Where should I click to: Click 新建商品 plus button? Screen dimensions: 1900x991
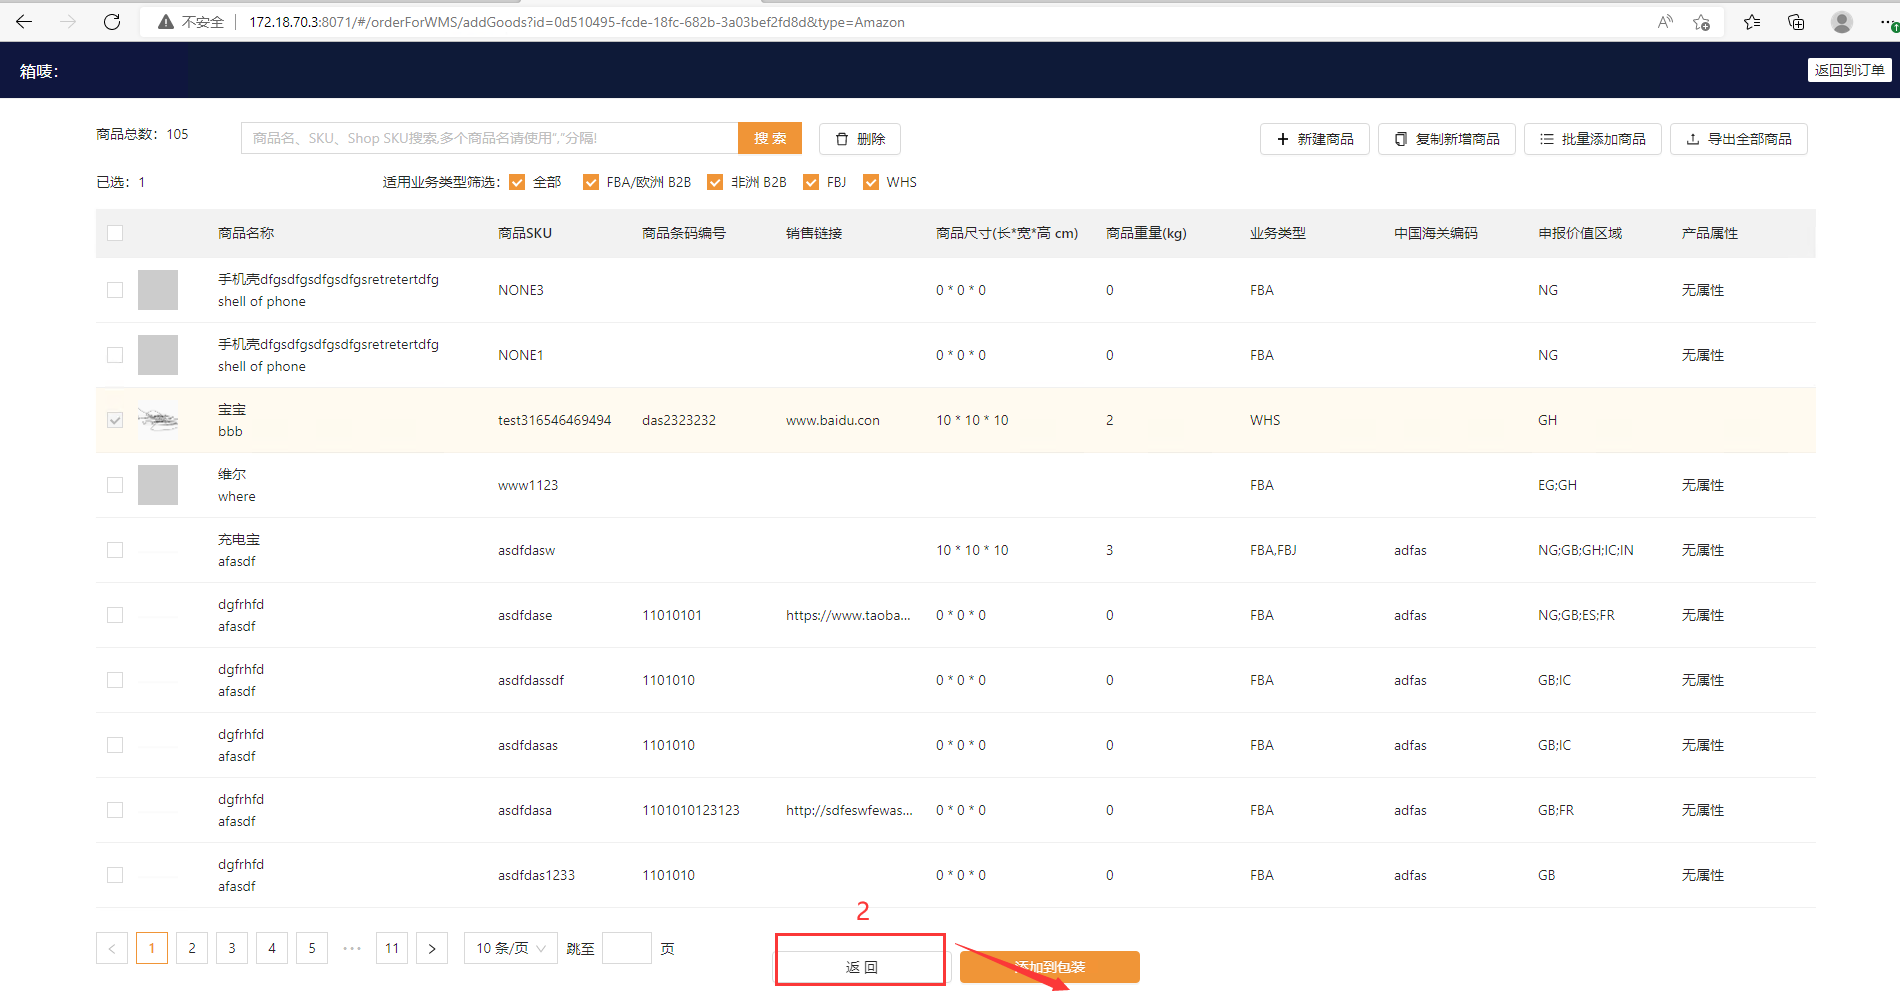click(1314, 139)
